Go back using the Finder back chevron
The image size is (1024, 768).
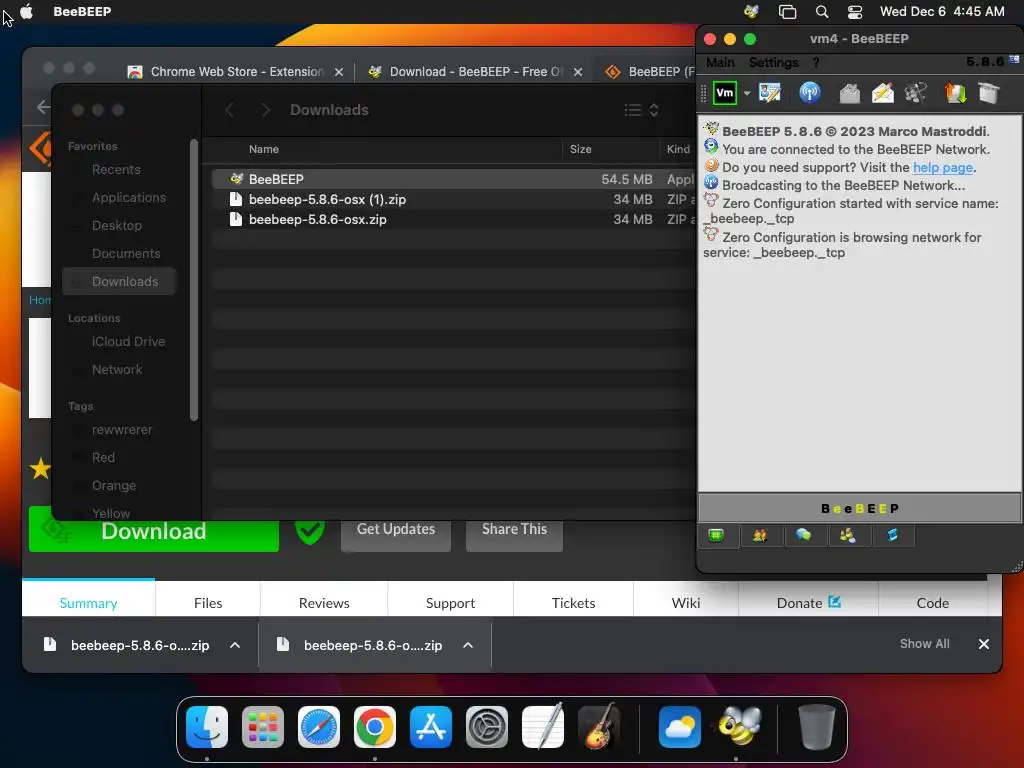229,110
